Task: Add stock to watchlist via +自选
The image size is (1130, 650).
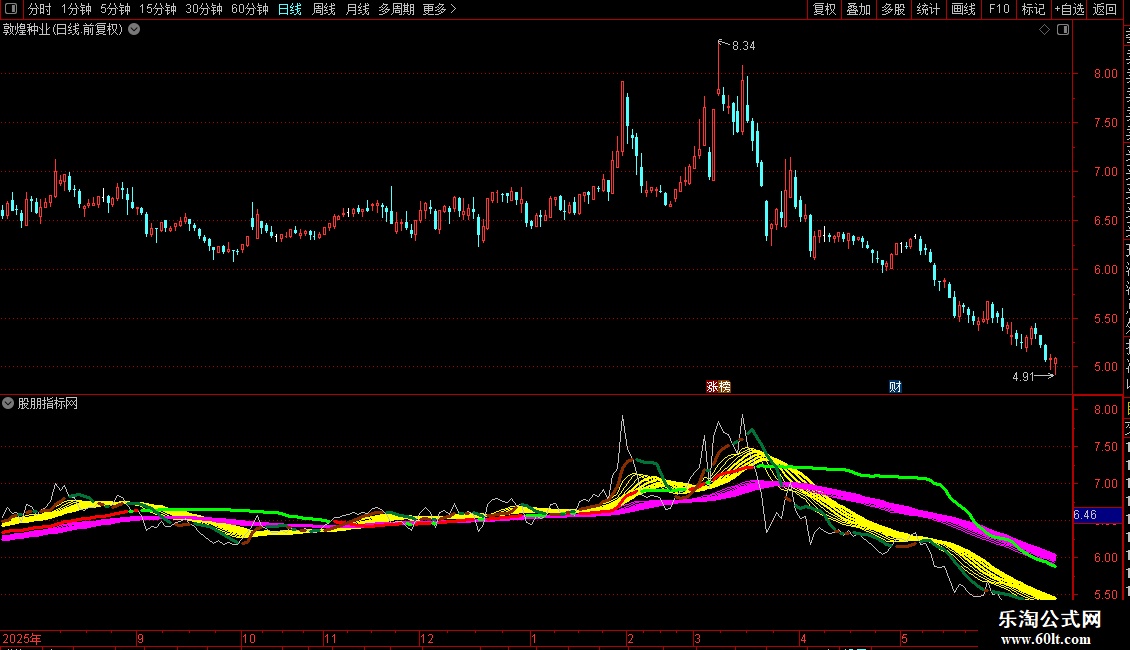Action: coord(1069,9)
